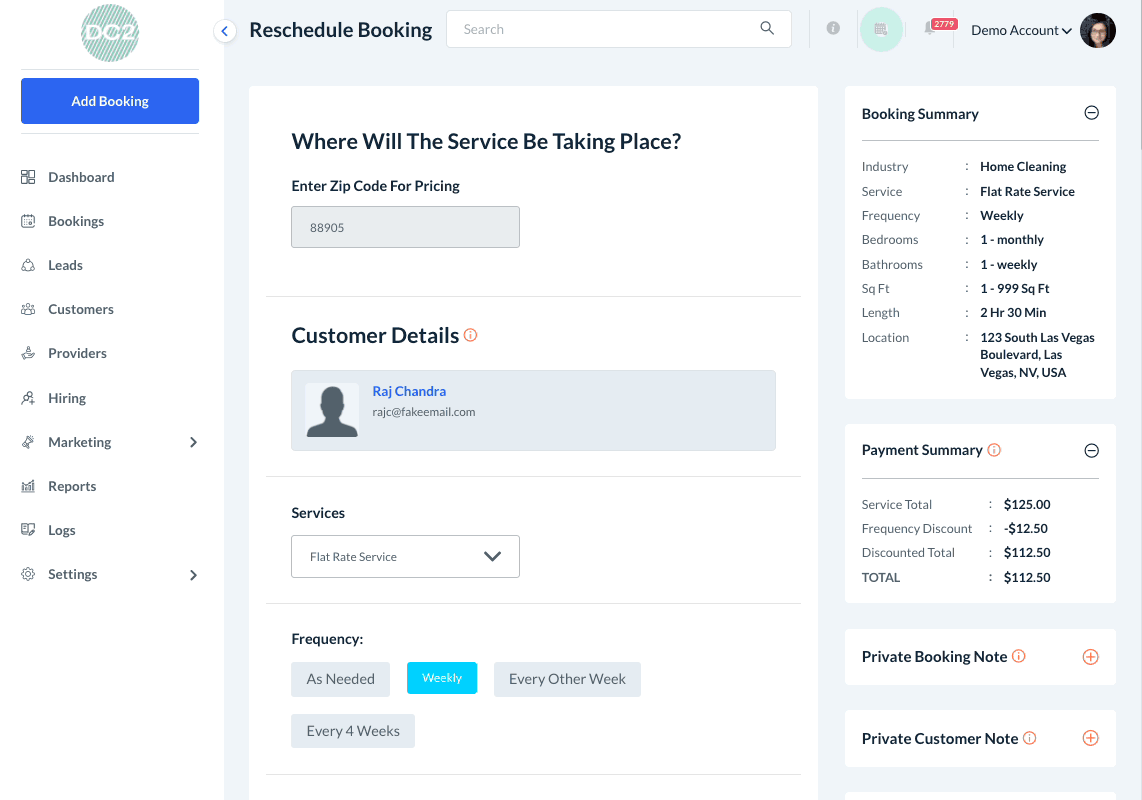Collapse the sidebar with arrow button
Viewport: 1142px width, 800px height.
tap(225, 31)
